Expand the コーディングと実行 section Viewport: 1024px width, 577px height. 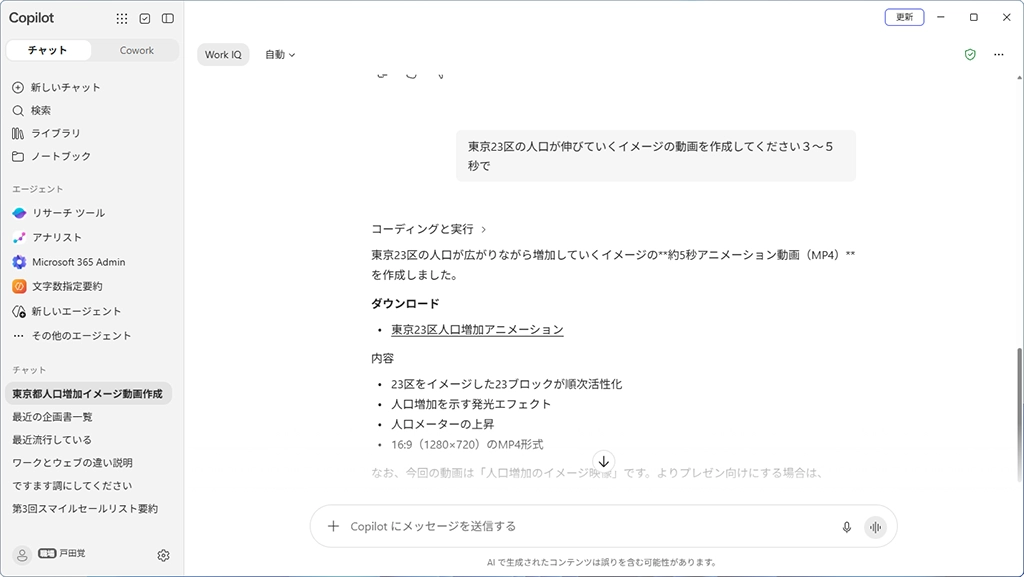pyautogui.click(x=428, y=229)
